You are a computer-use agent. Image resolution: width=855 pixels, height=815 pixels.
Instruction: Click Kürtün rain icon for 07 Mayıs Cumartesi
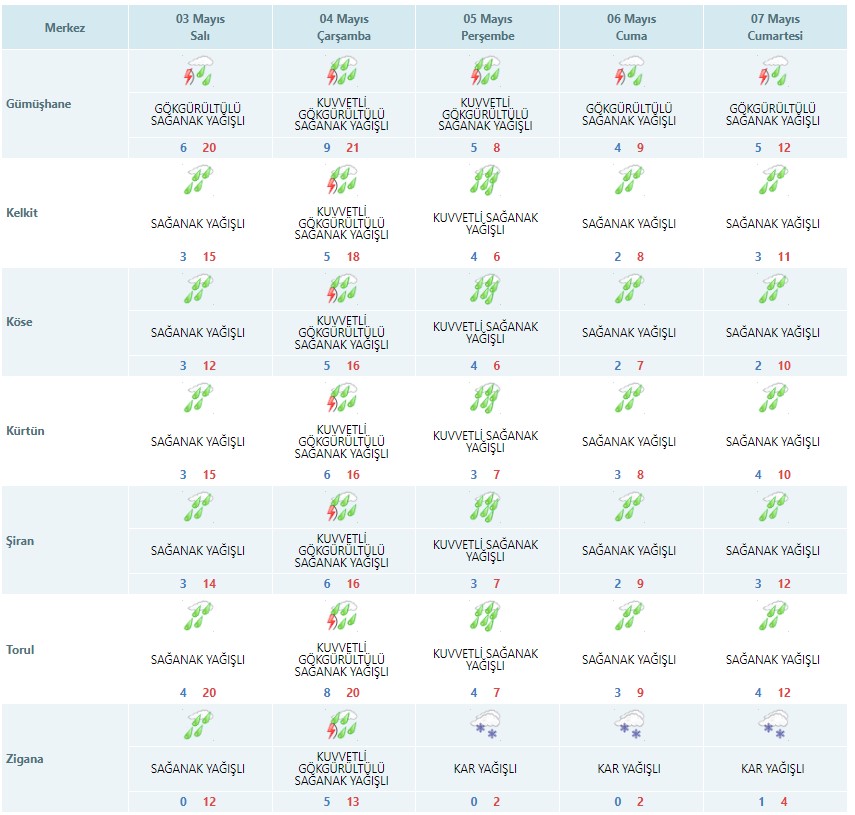point(773,399)
